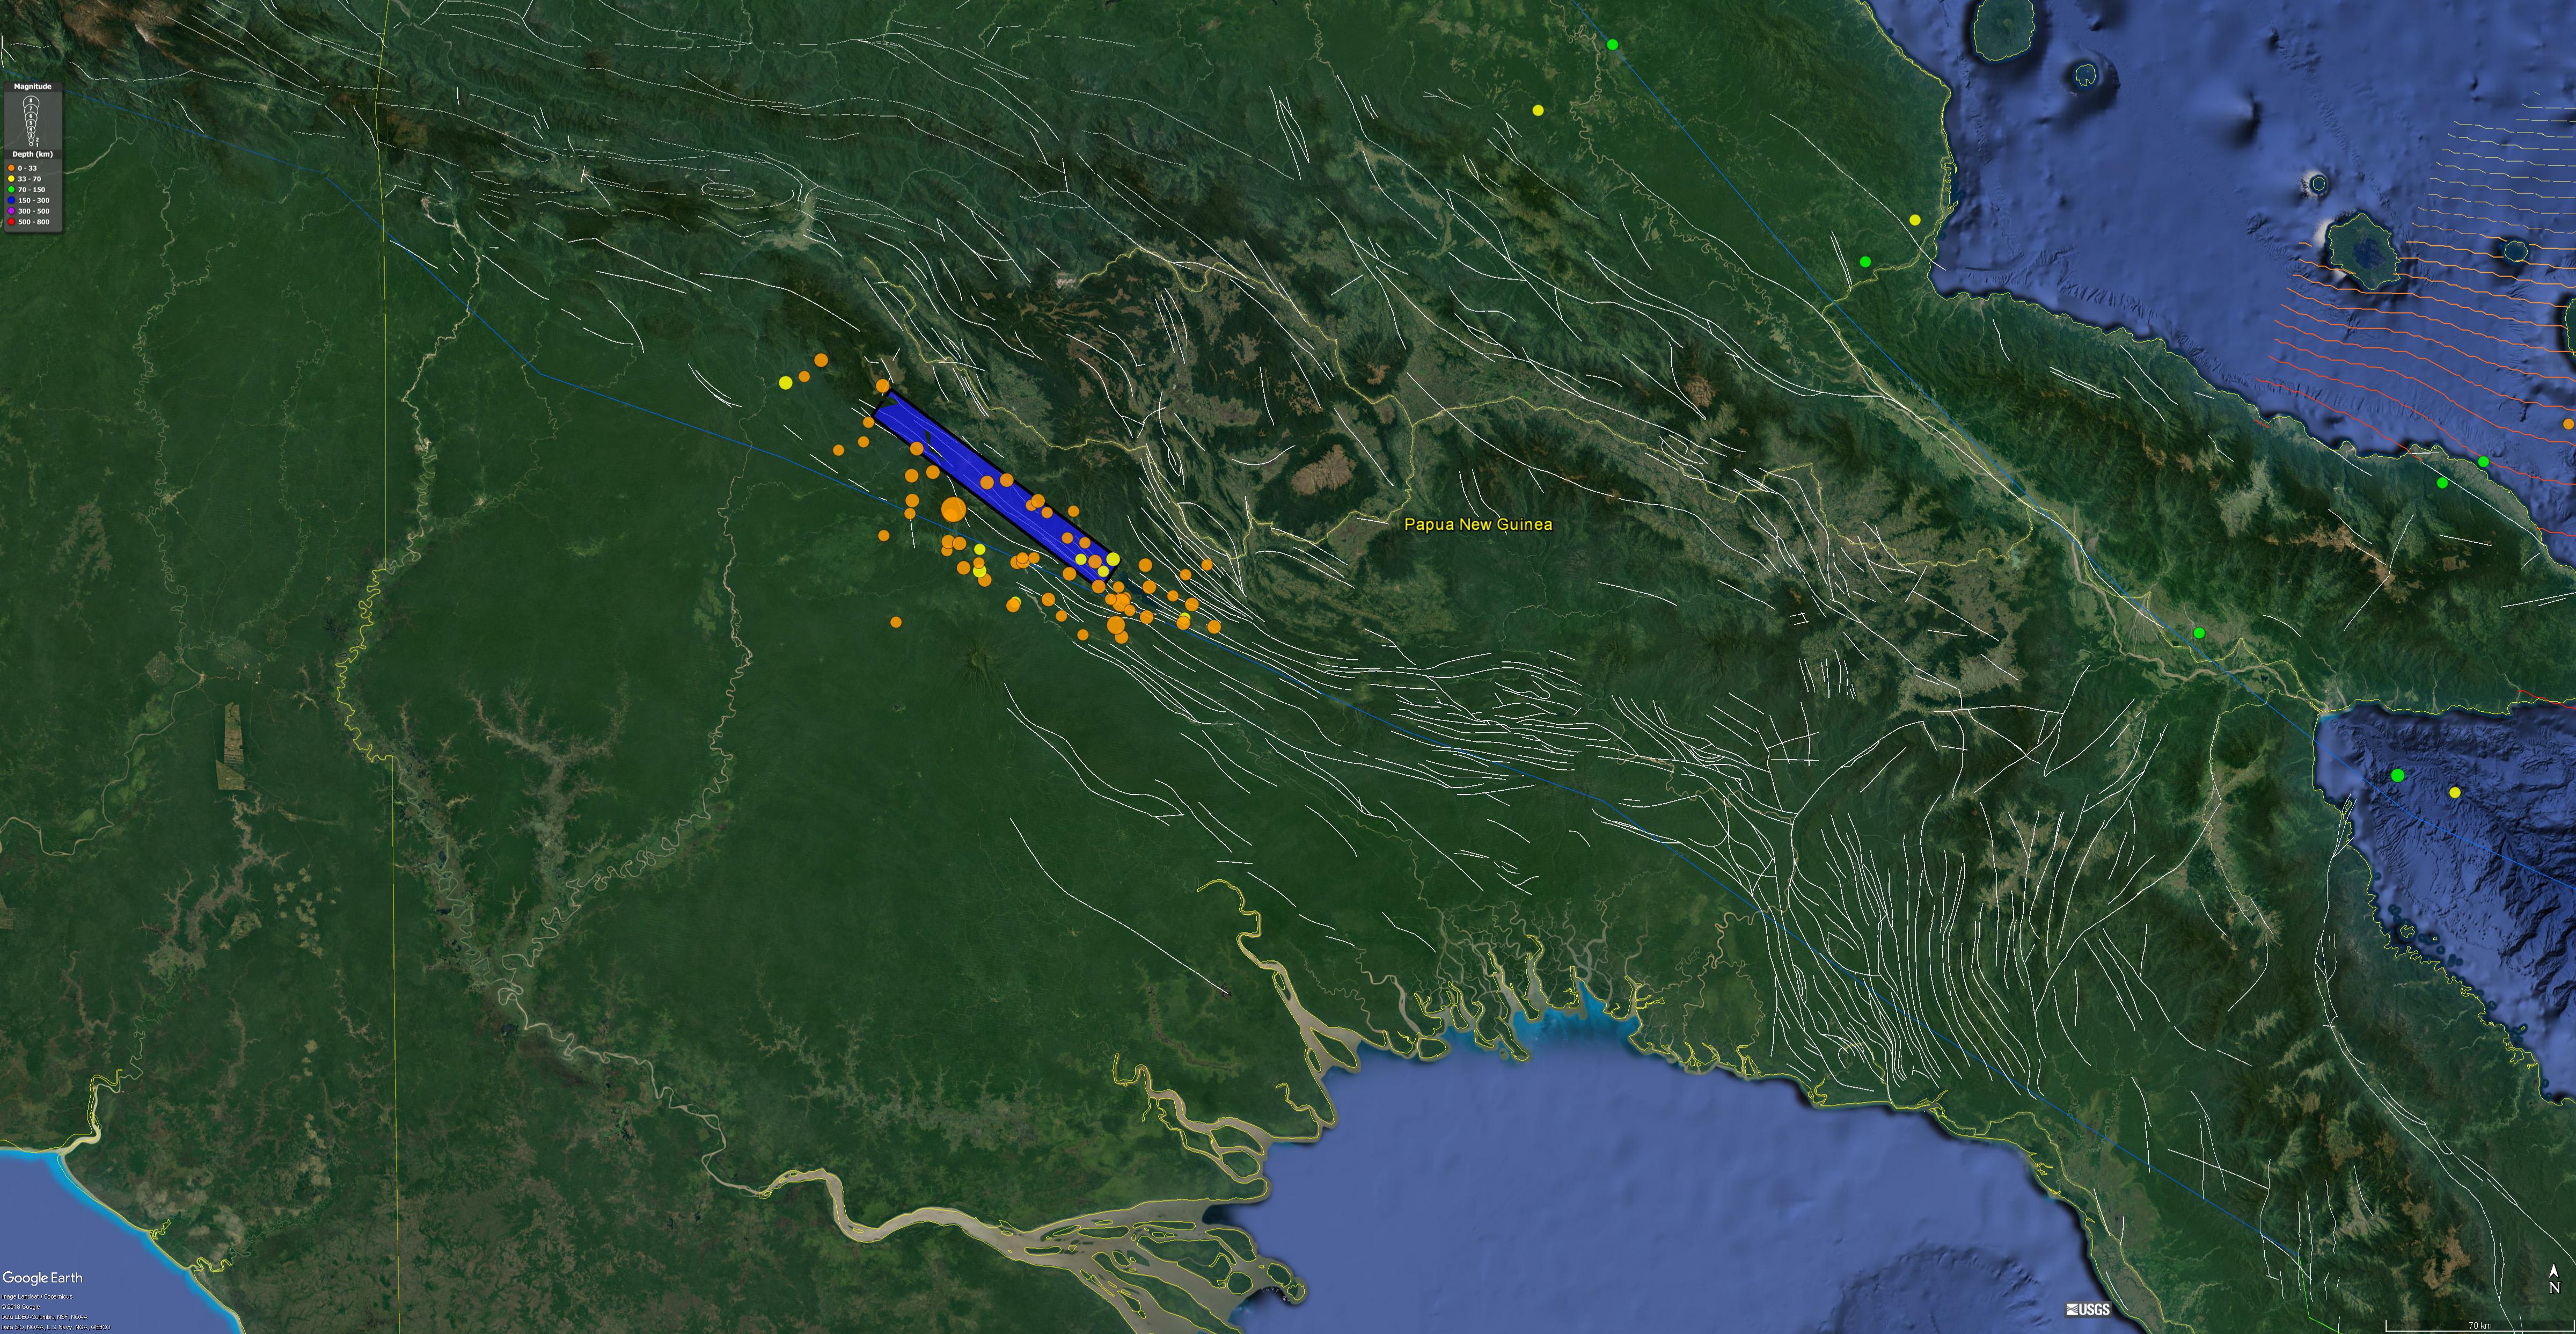2576x1334 pixels.
Task: Click red 500 - 800 depth swatch
Action: click(11, 222)
